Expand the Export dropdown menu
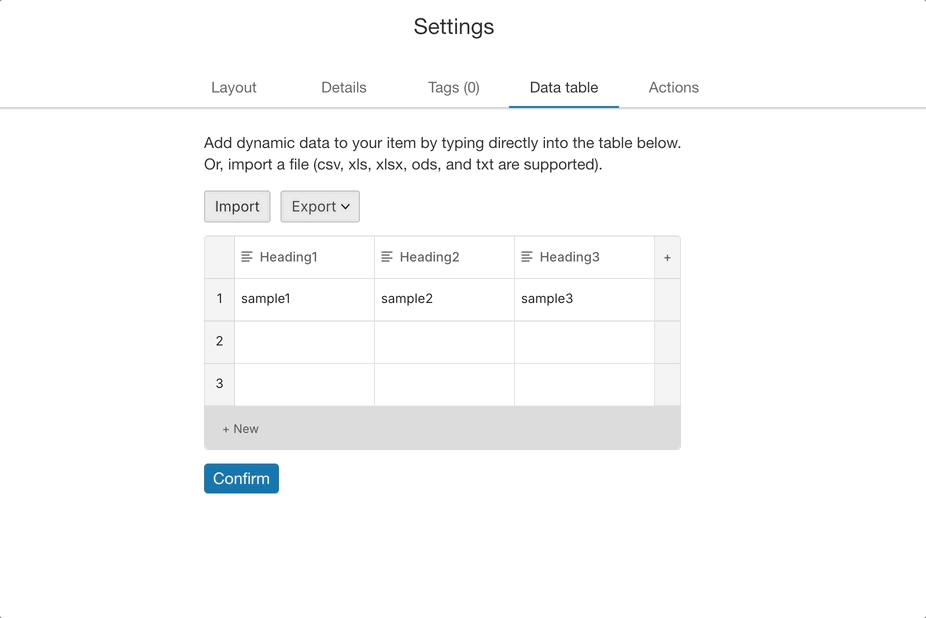The image size is (926, 618). point(320,207)
